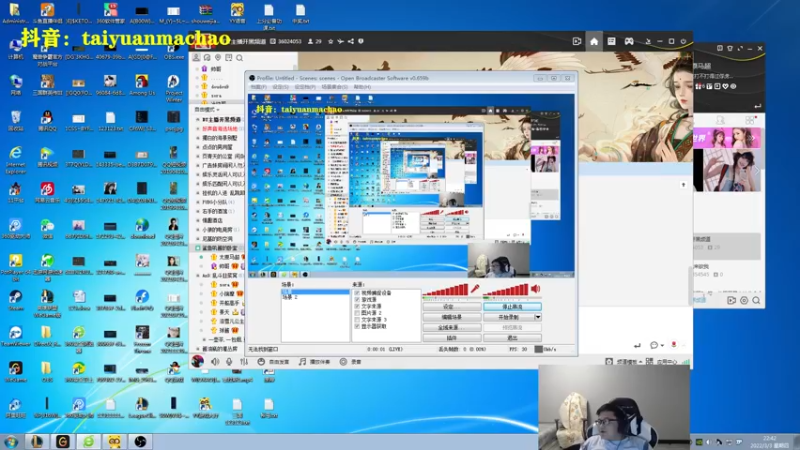Expand the 广告 channel row in the tree
This screenshot has width=800, height=450.
(x=198, y=165)
